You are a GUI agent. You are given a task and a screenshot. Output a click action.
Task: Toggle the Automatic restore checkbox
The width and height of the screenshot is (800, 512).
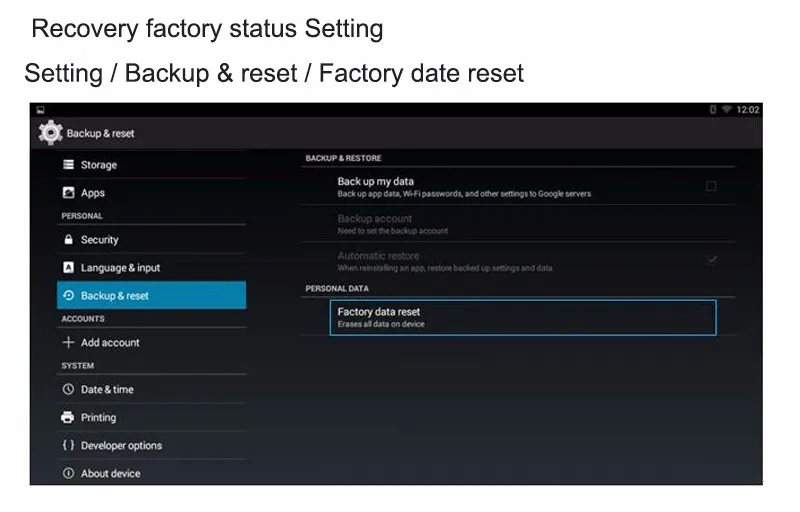coord(711,260)
